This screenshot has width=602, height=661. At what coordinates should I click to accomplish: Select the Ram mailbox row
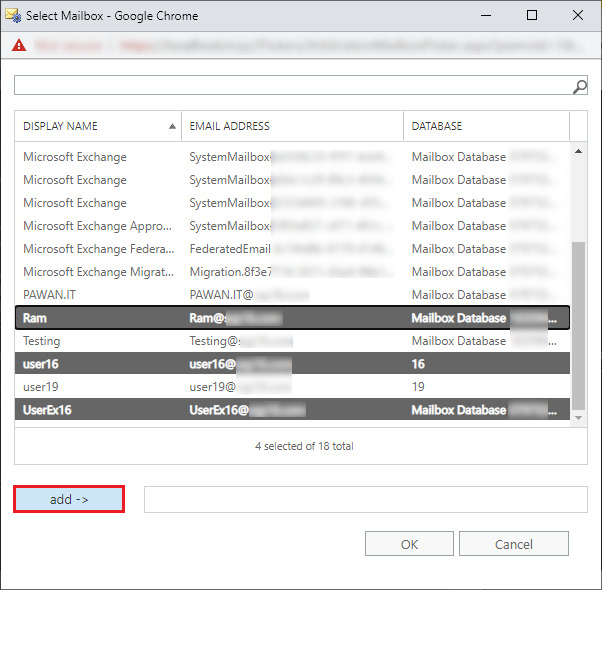pos(292,318)
